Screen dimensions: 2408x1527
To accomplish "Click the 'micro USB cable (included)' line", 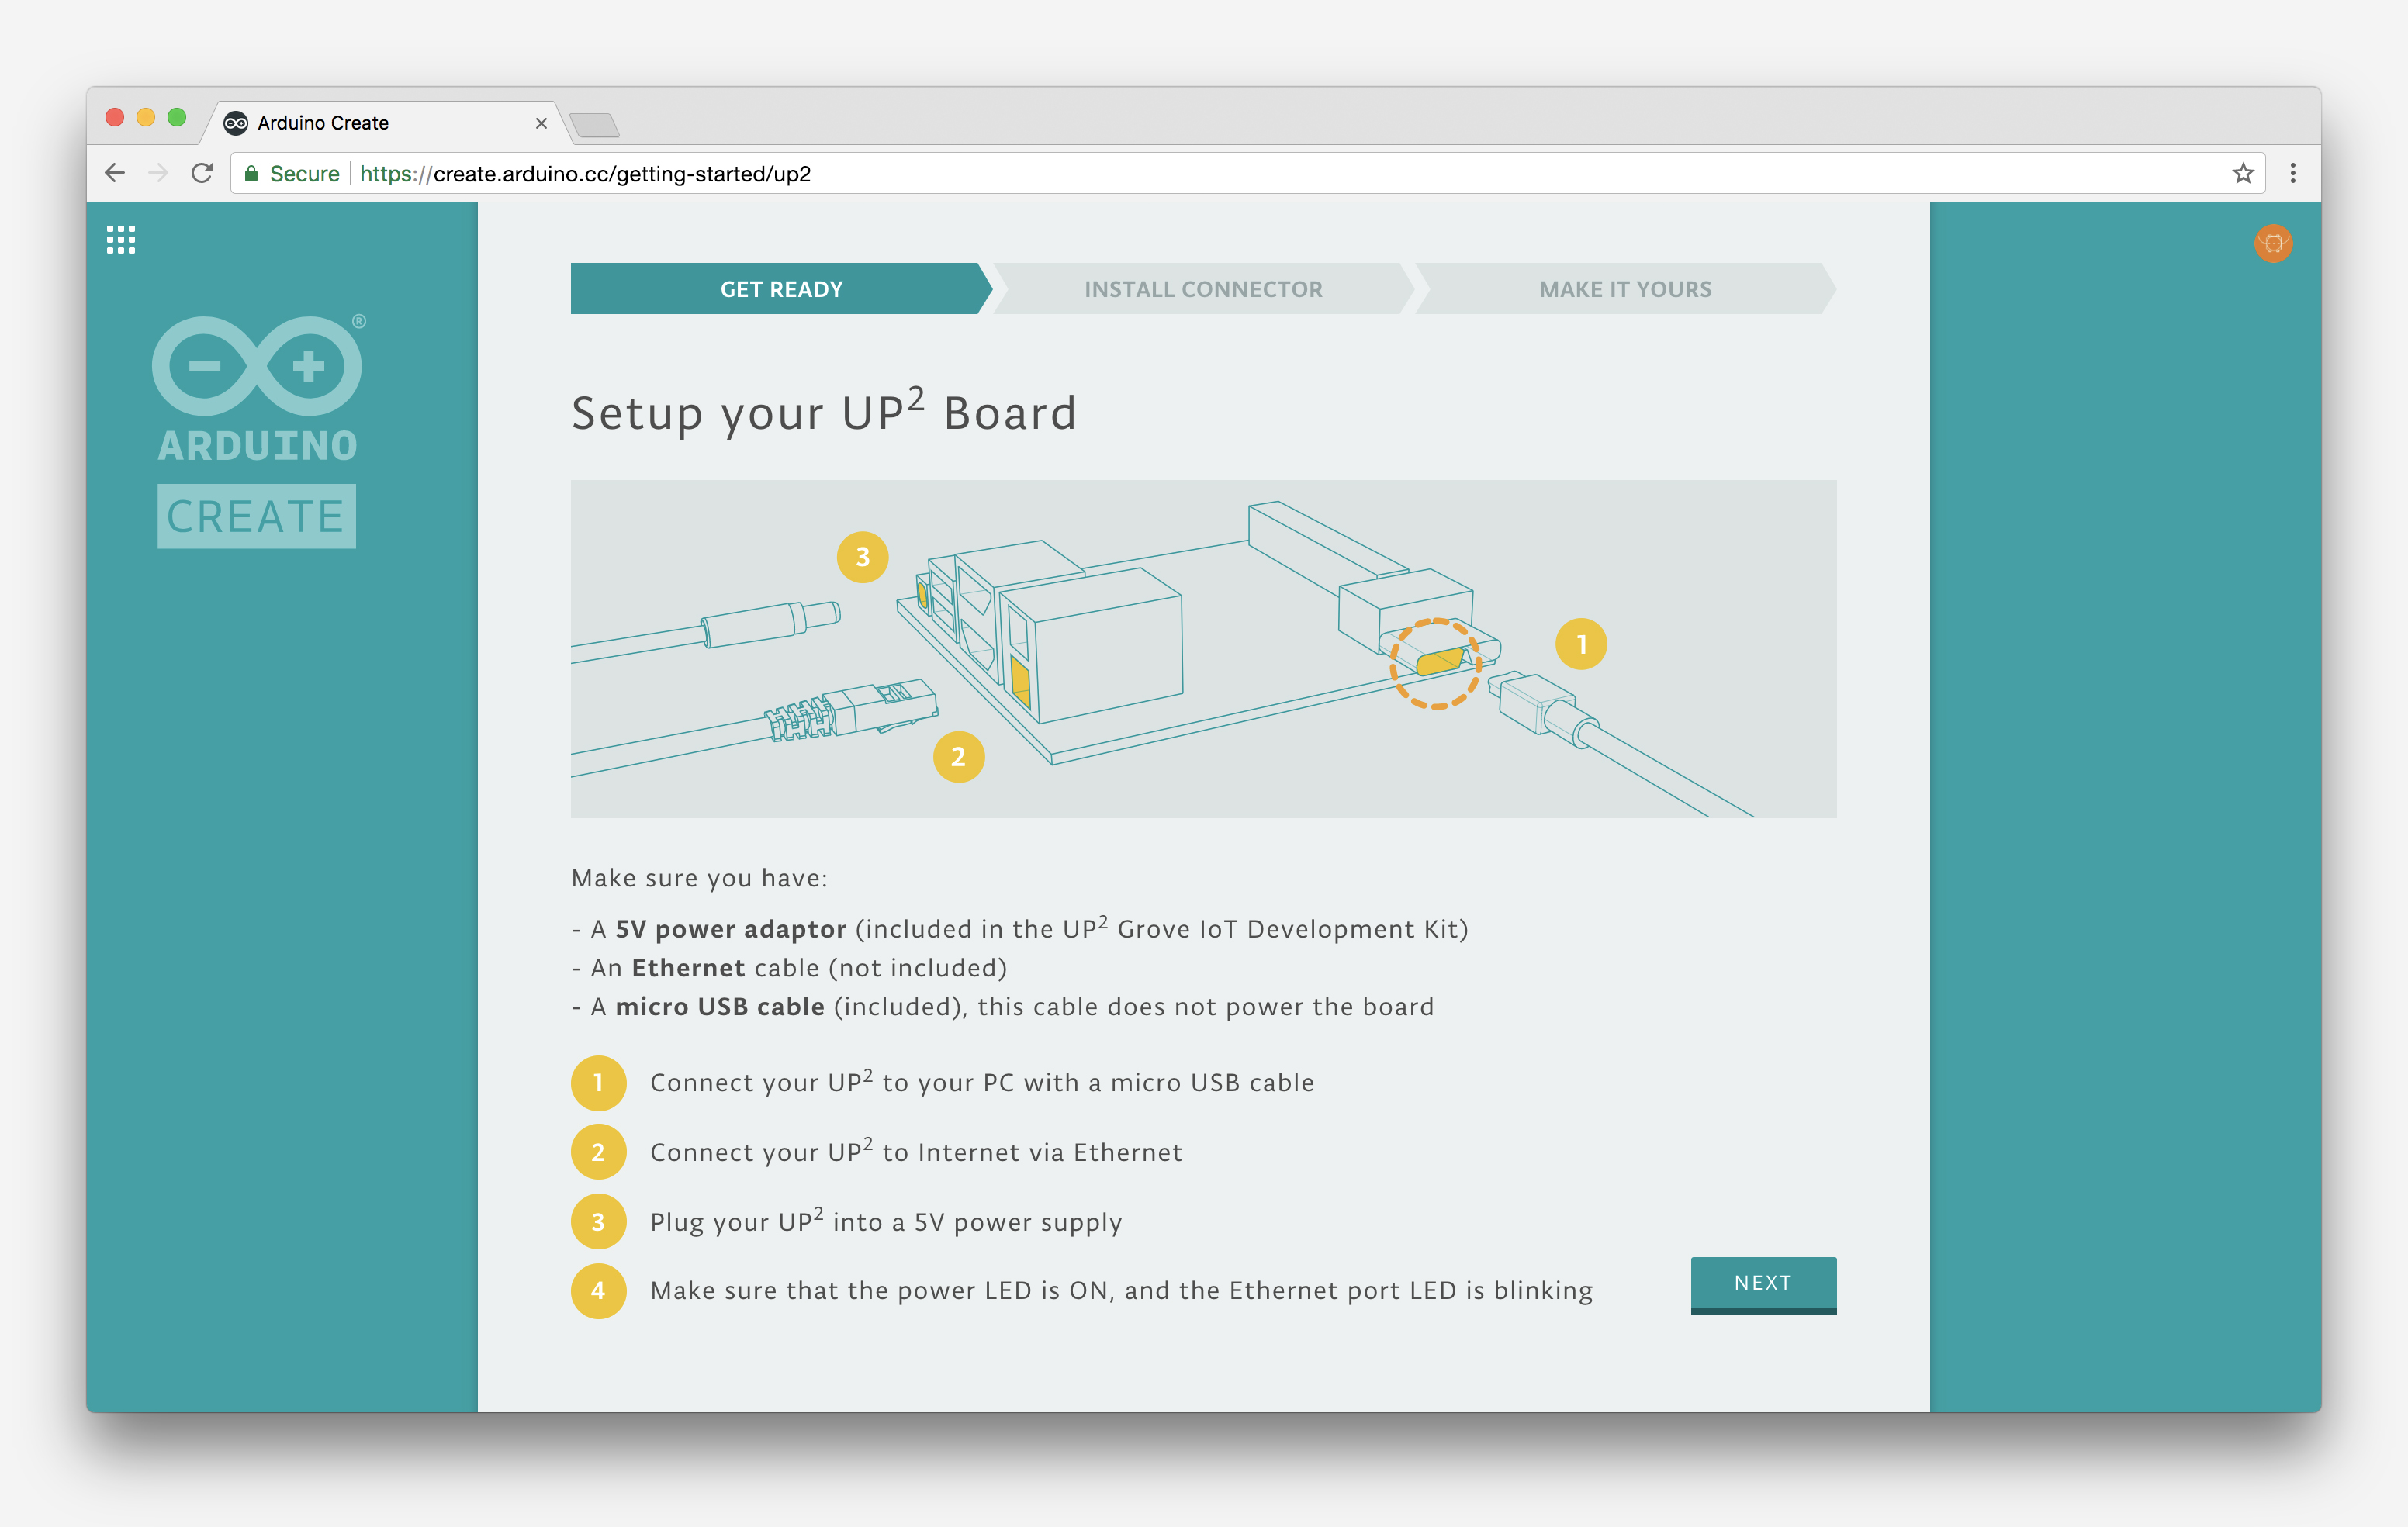I will (1002, 1007).
